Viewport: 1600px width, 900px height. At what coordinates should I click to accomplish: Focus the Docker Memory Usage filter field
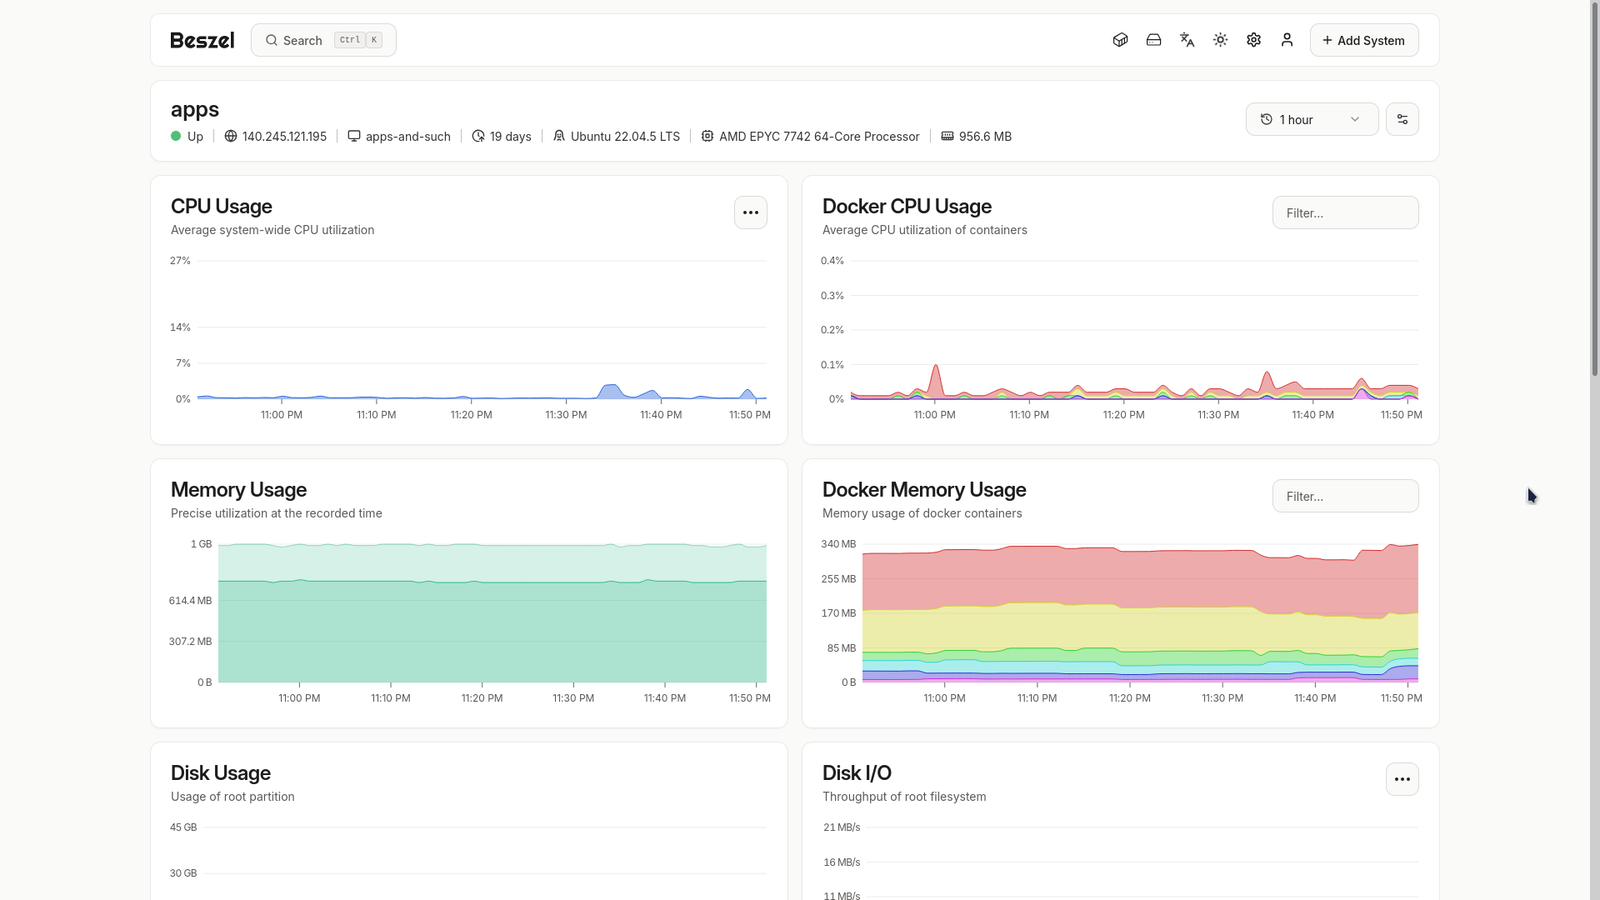1345,496
